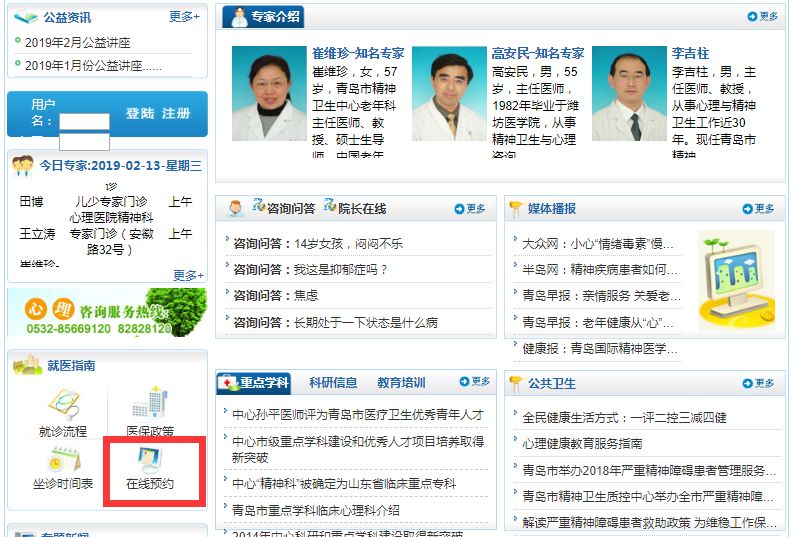794x537 pixels.
Task: Click the 更多 arrow in 咨询问答 panel
Action: 470,209
